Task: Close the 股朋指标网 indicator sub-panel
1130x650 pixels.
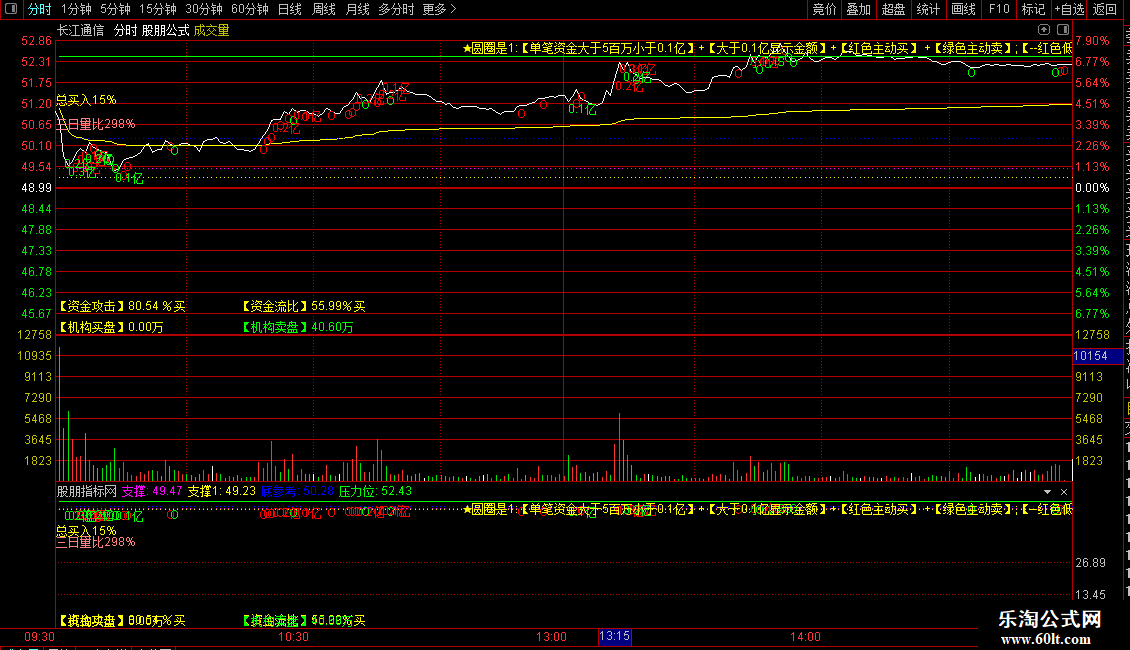Action: click(x=1064, y=491)
